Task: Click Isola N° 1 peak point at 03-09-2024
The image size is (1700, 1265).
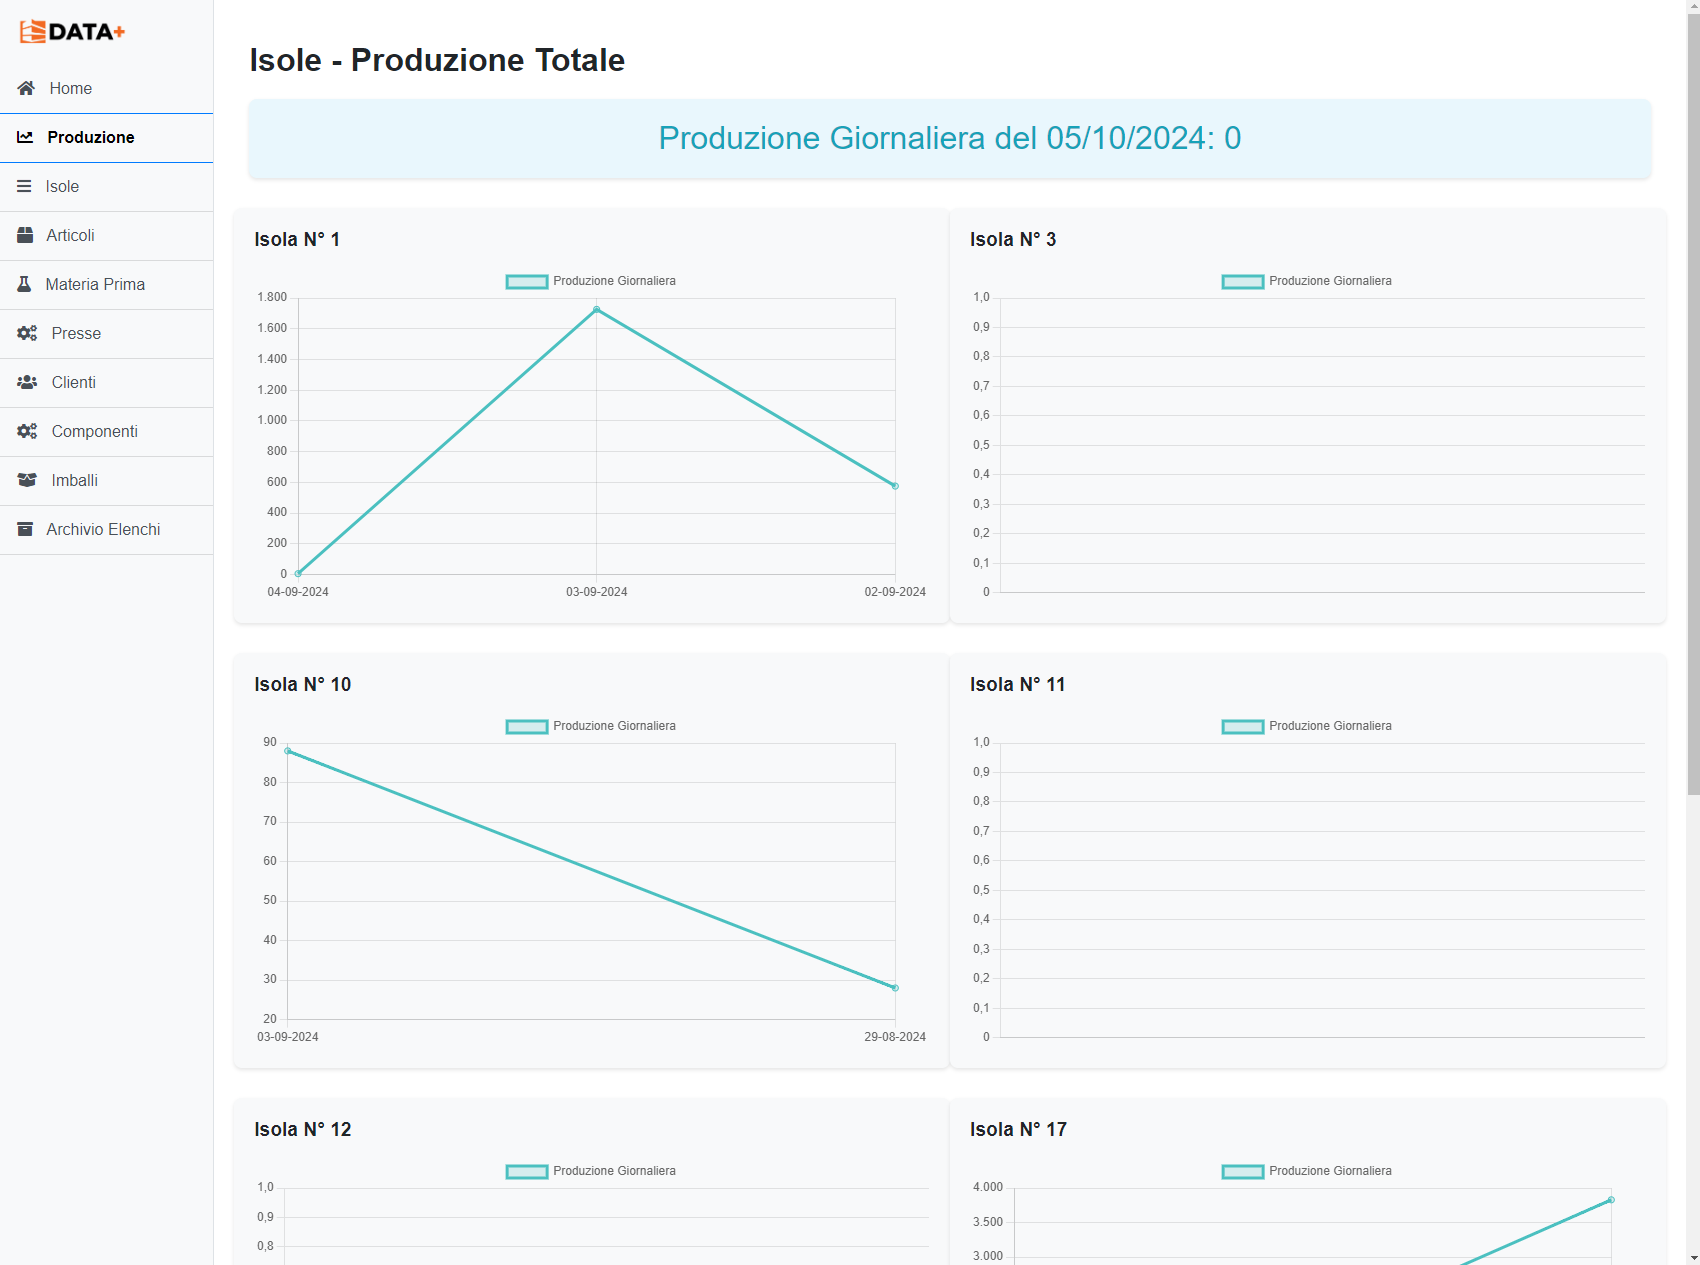Action: pyautogui.click(x=597, y=310)
